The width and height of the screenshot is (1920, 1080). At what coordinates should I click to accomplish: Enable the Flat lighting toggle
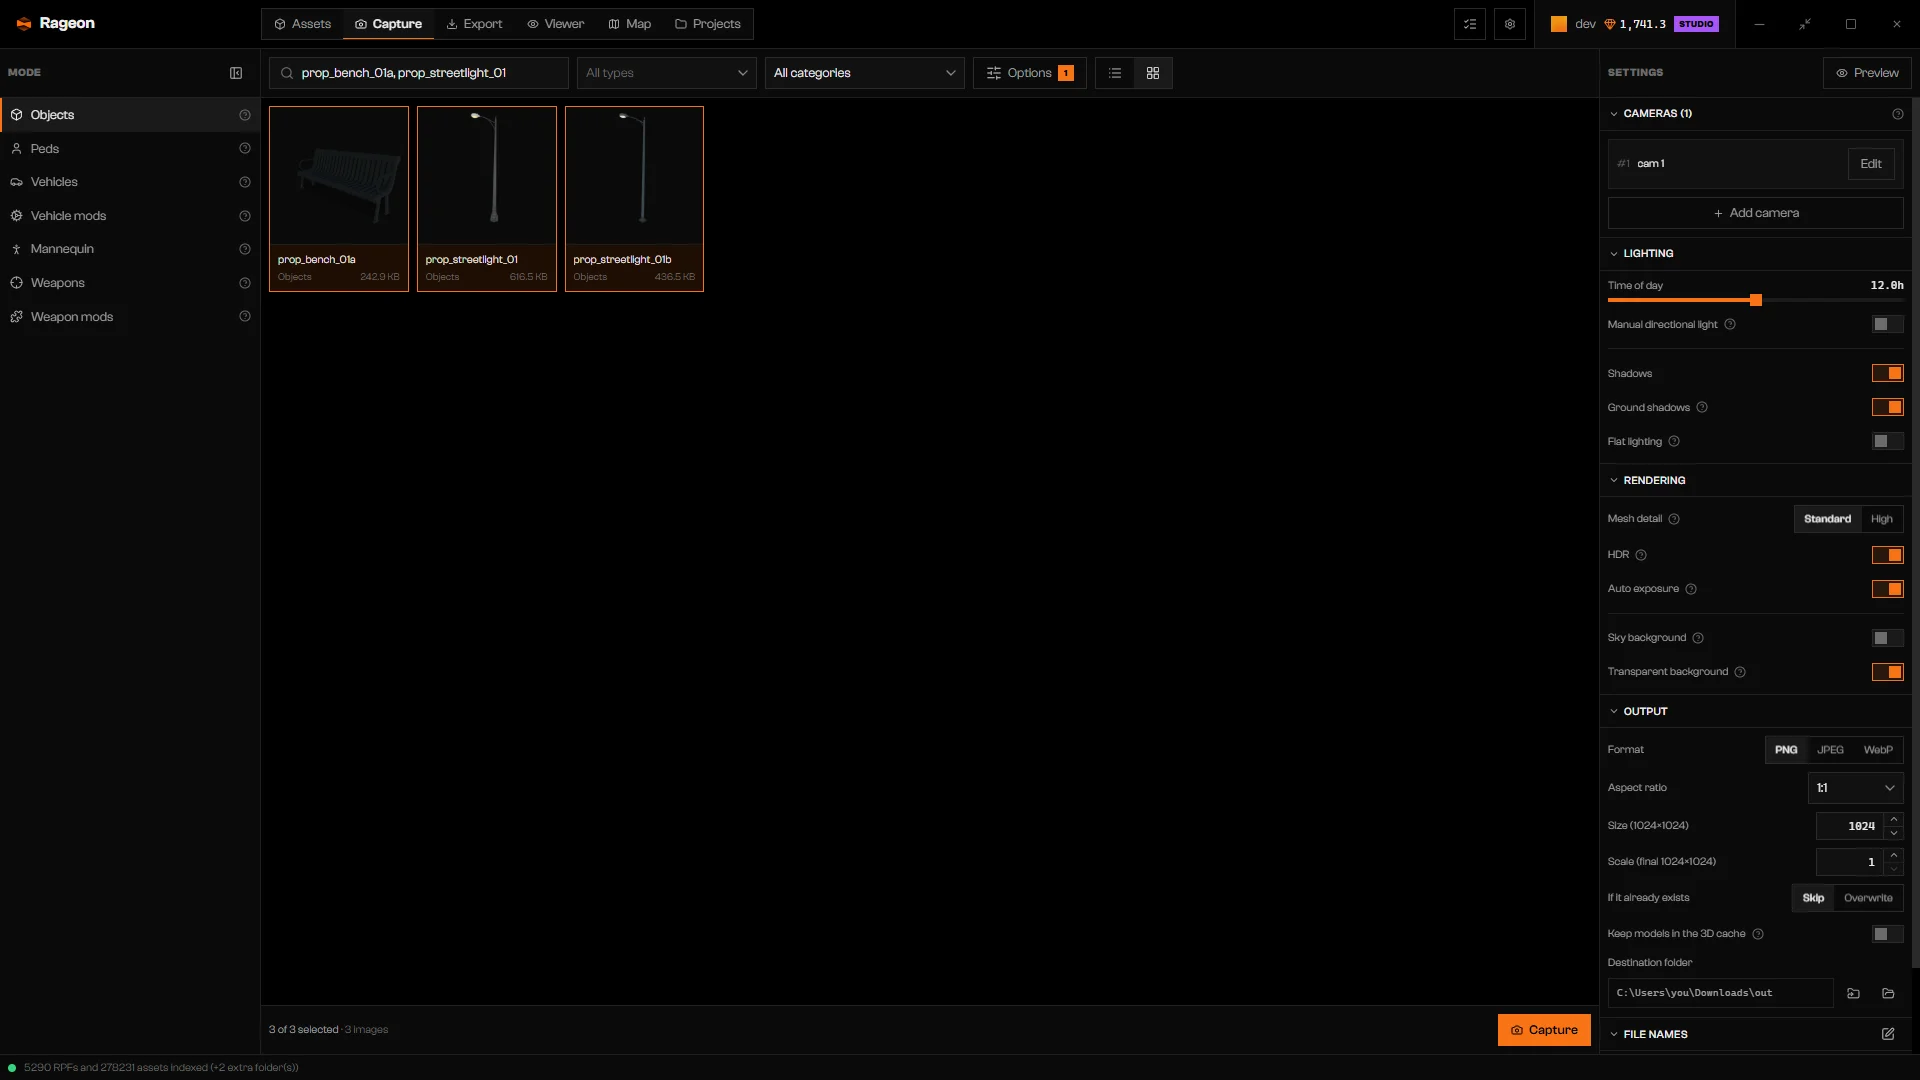click(1888, 441)
